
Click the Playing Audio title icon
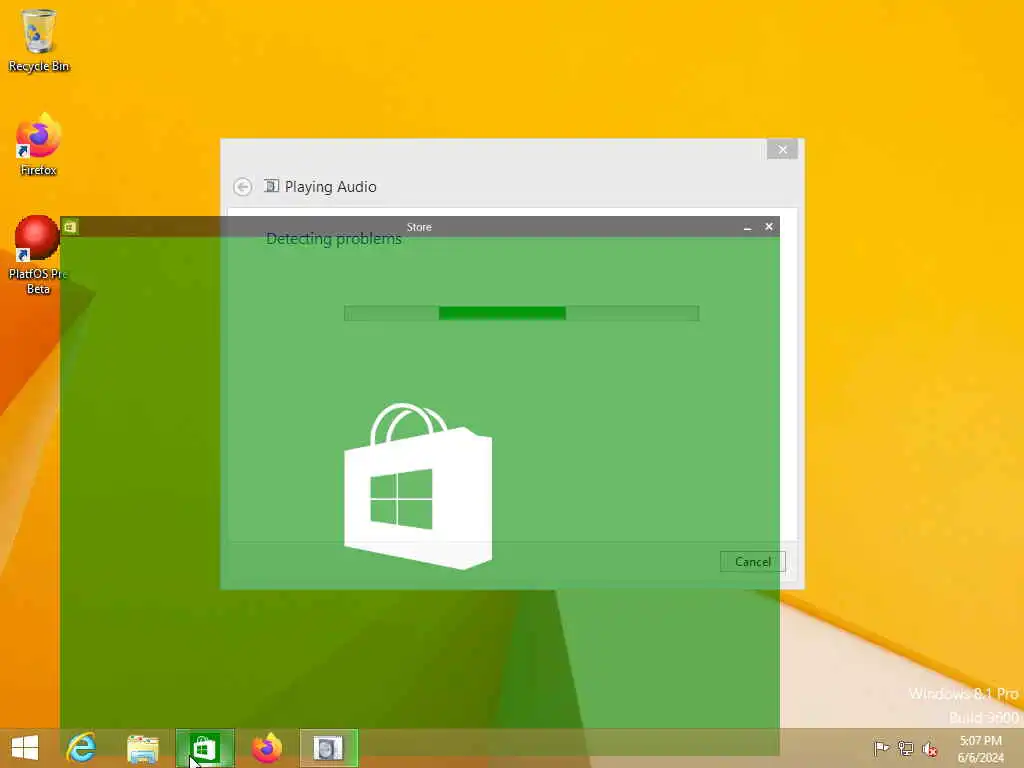(x=271, y=186)
